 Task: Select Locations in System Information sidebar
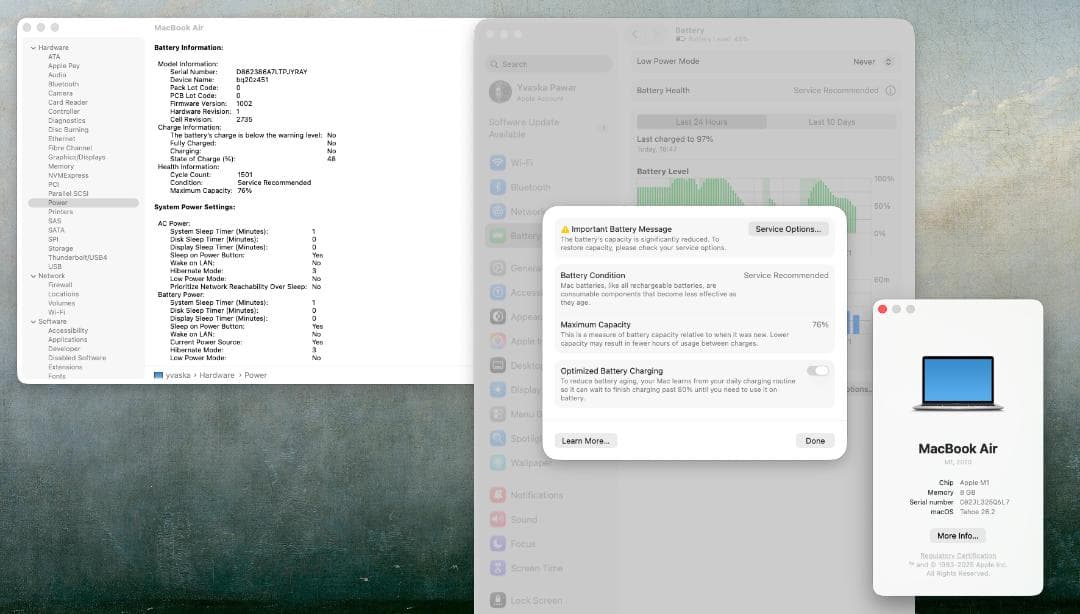63,294
